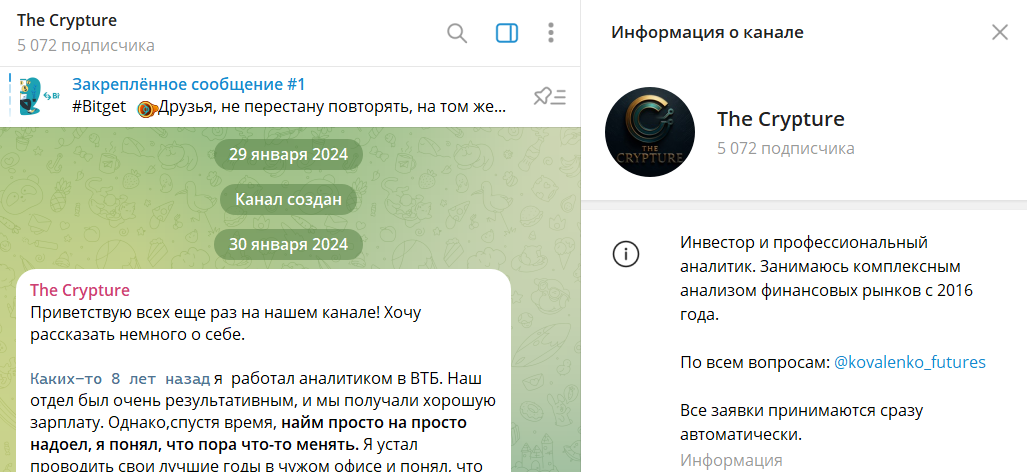
Task: Close the channel information panel
Action: (x=999, y=32)
